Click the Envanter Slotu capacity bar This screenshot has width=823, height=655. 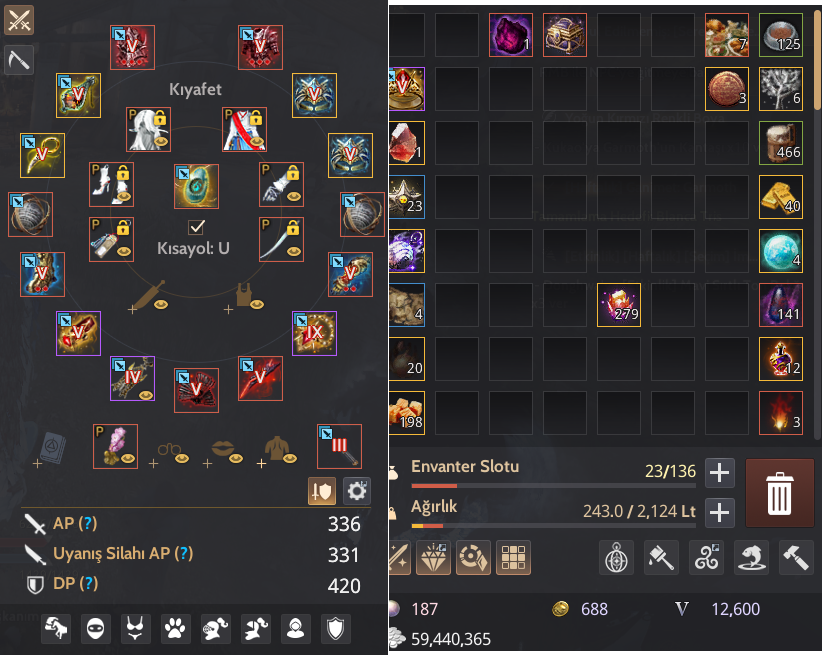(554, 486)
